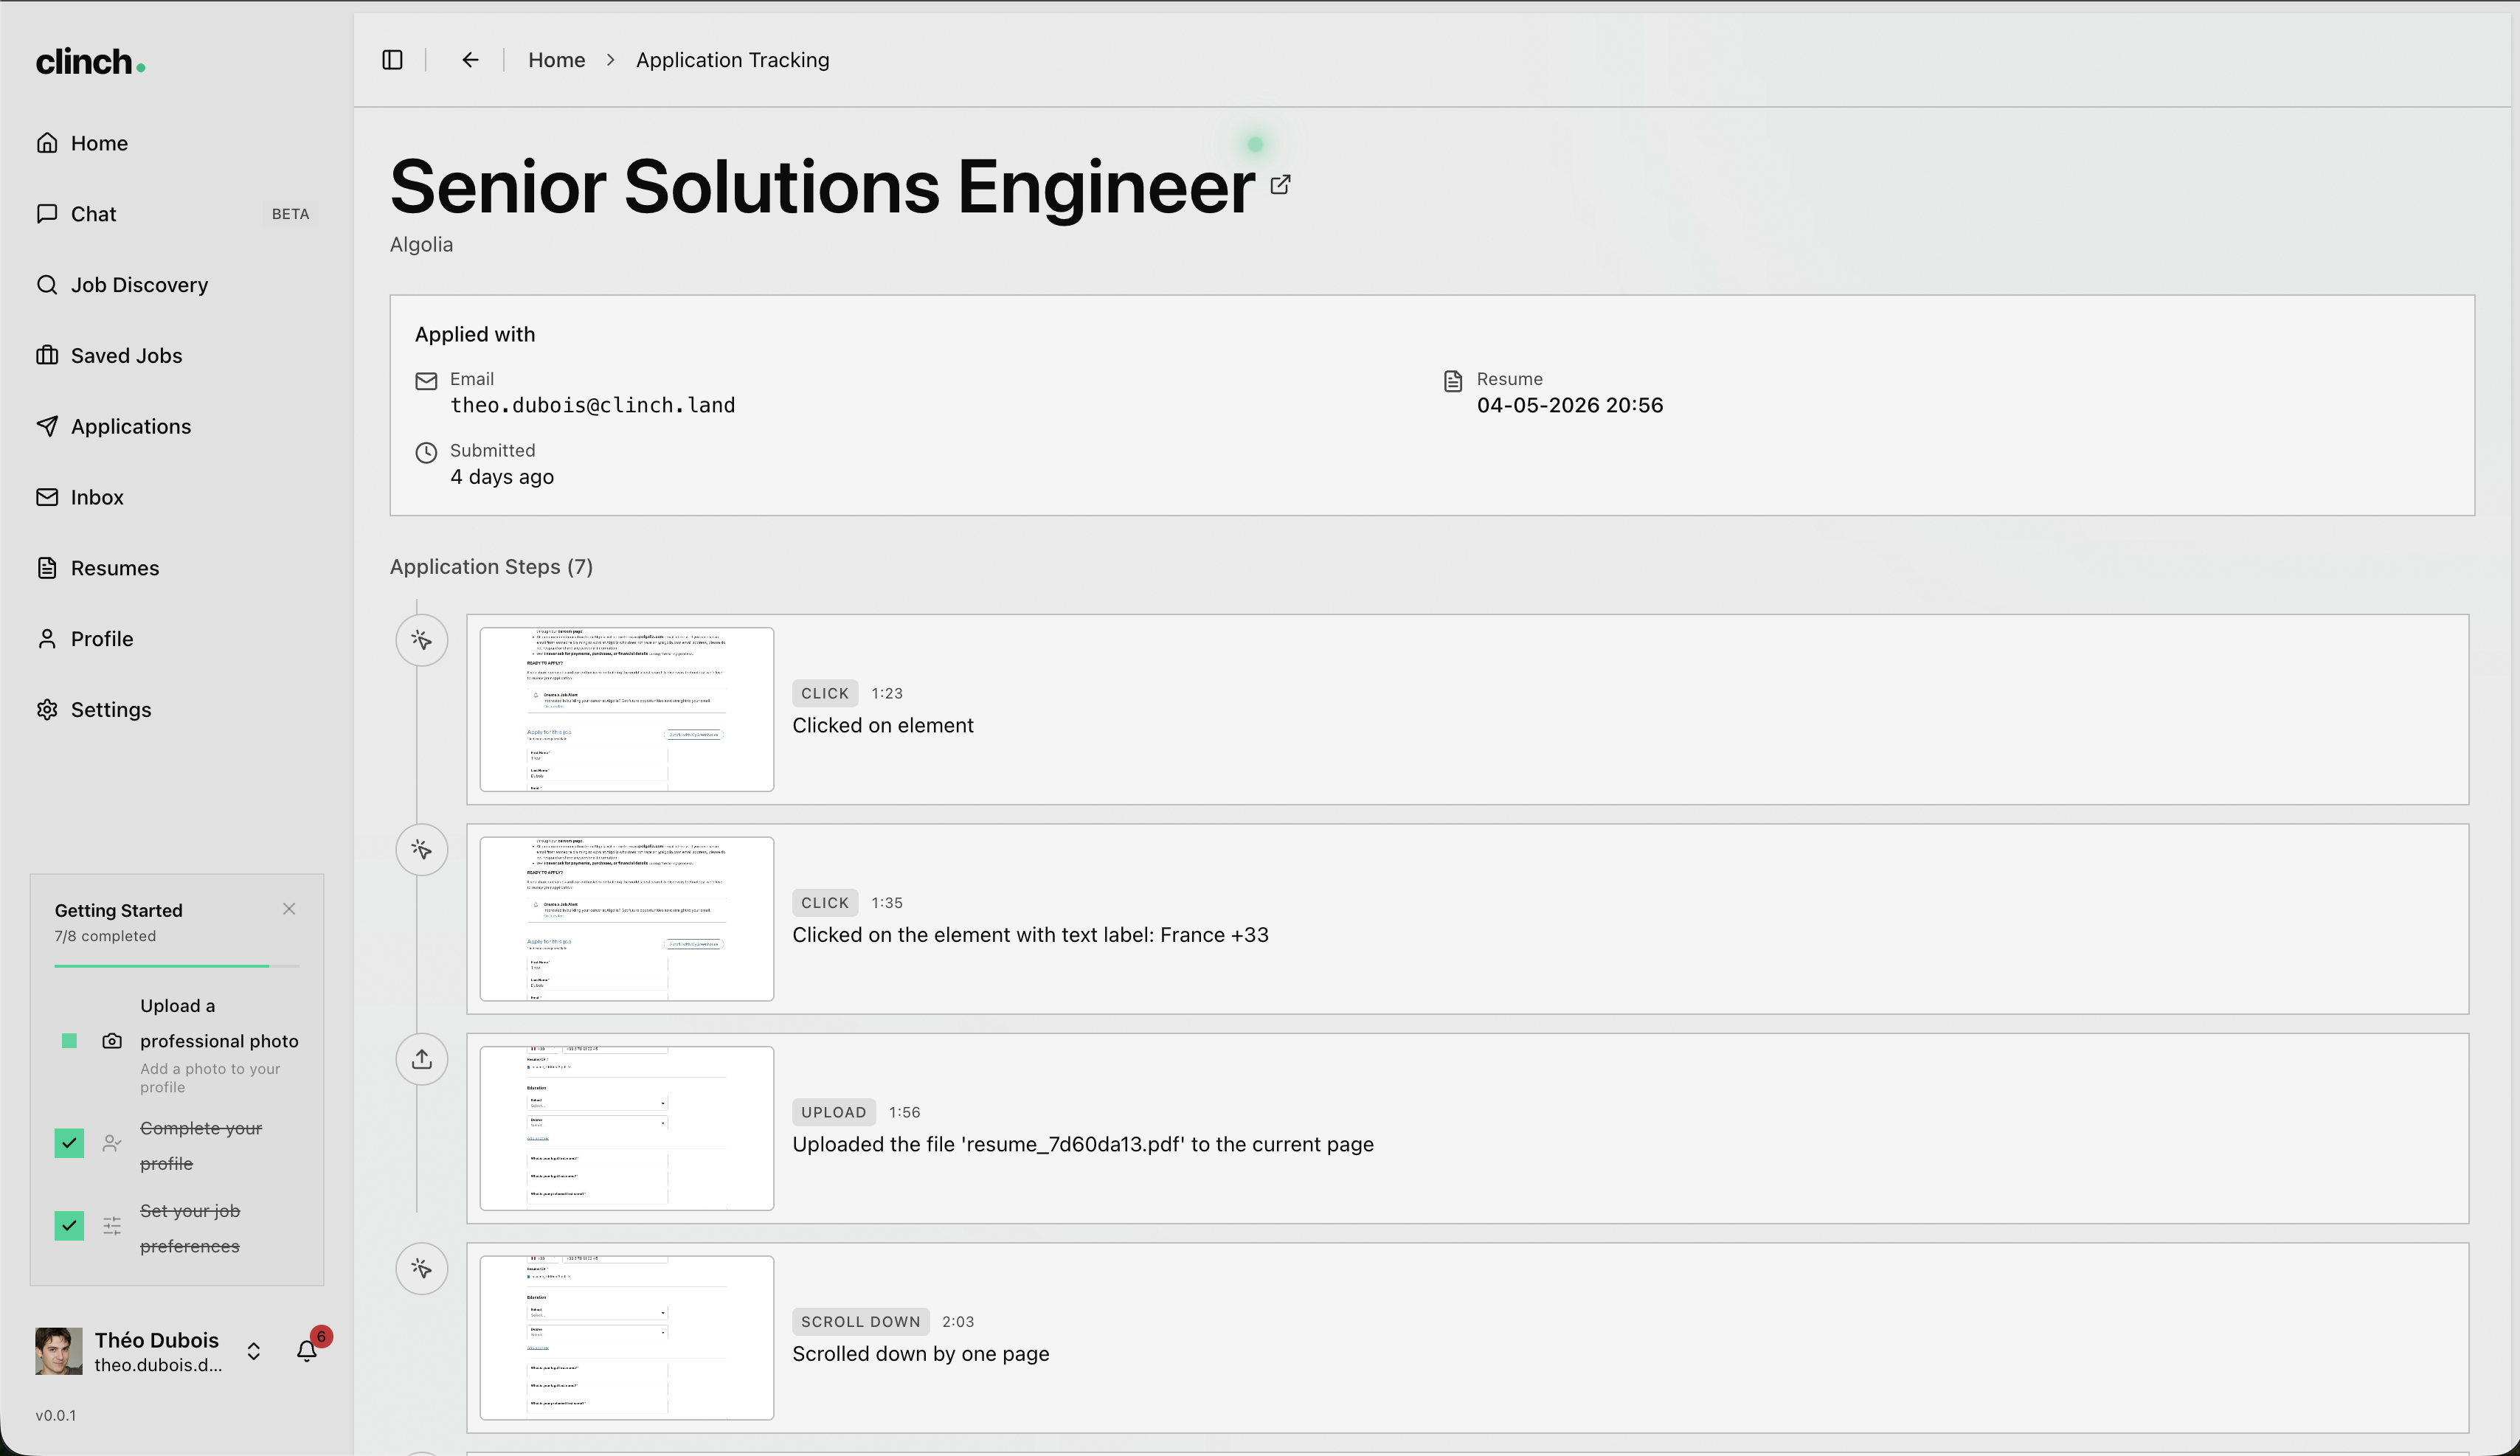This screenshot has width=2520, height=1456.
Task: Click the Saved Jobs briefcase icon
Action: click(47, 356)
